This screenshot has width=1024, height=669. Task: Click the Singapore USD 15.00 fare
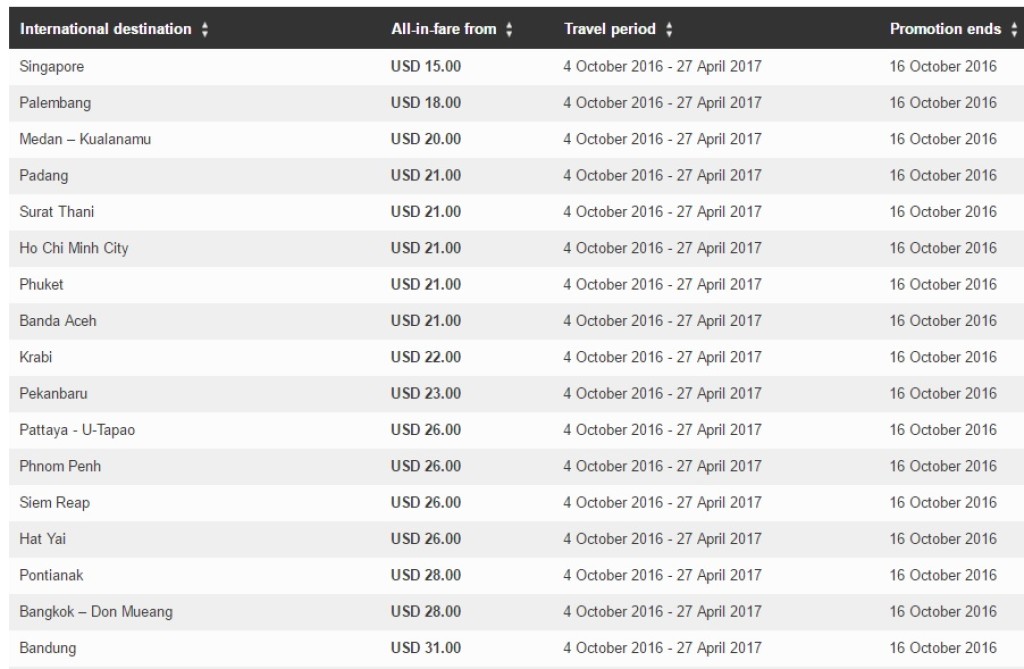point(426,66)
